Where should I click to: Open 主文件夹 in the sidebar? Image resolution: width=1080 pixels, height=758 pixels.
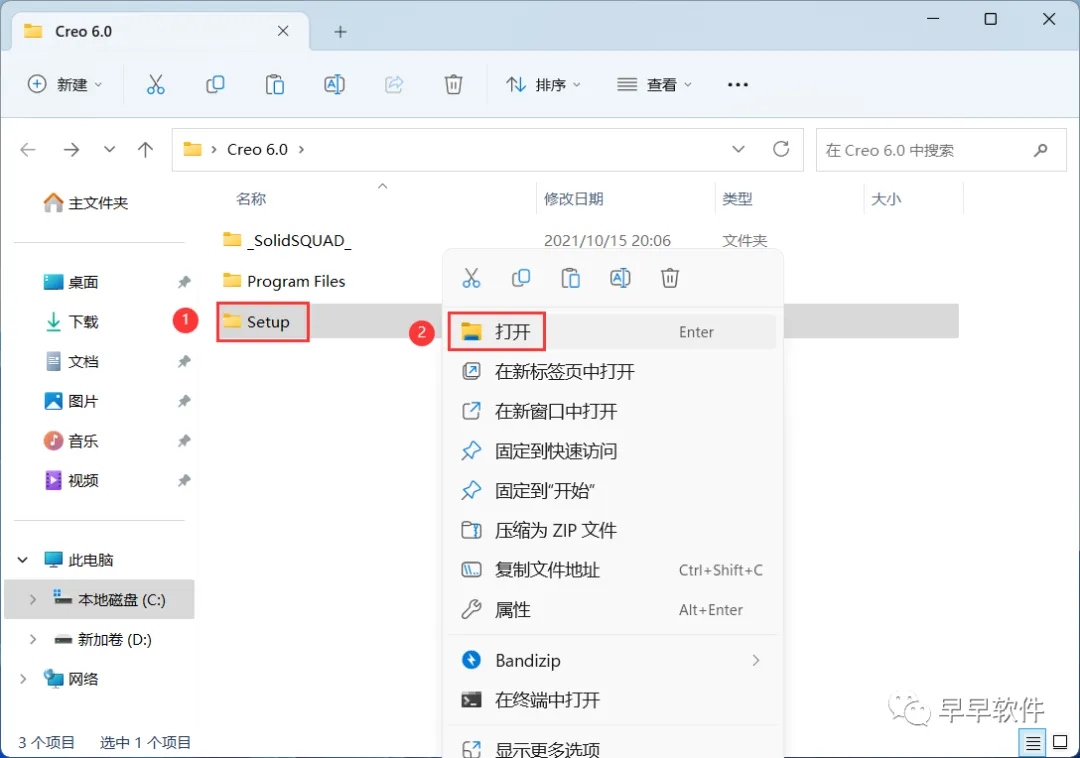pos(85,202)
